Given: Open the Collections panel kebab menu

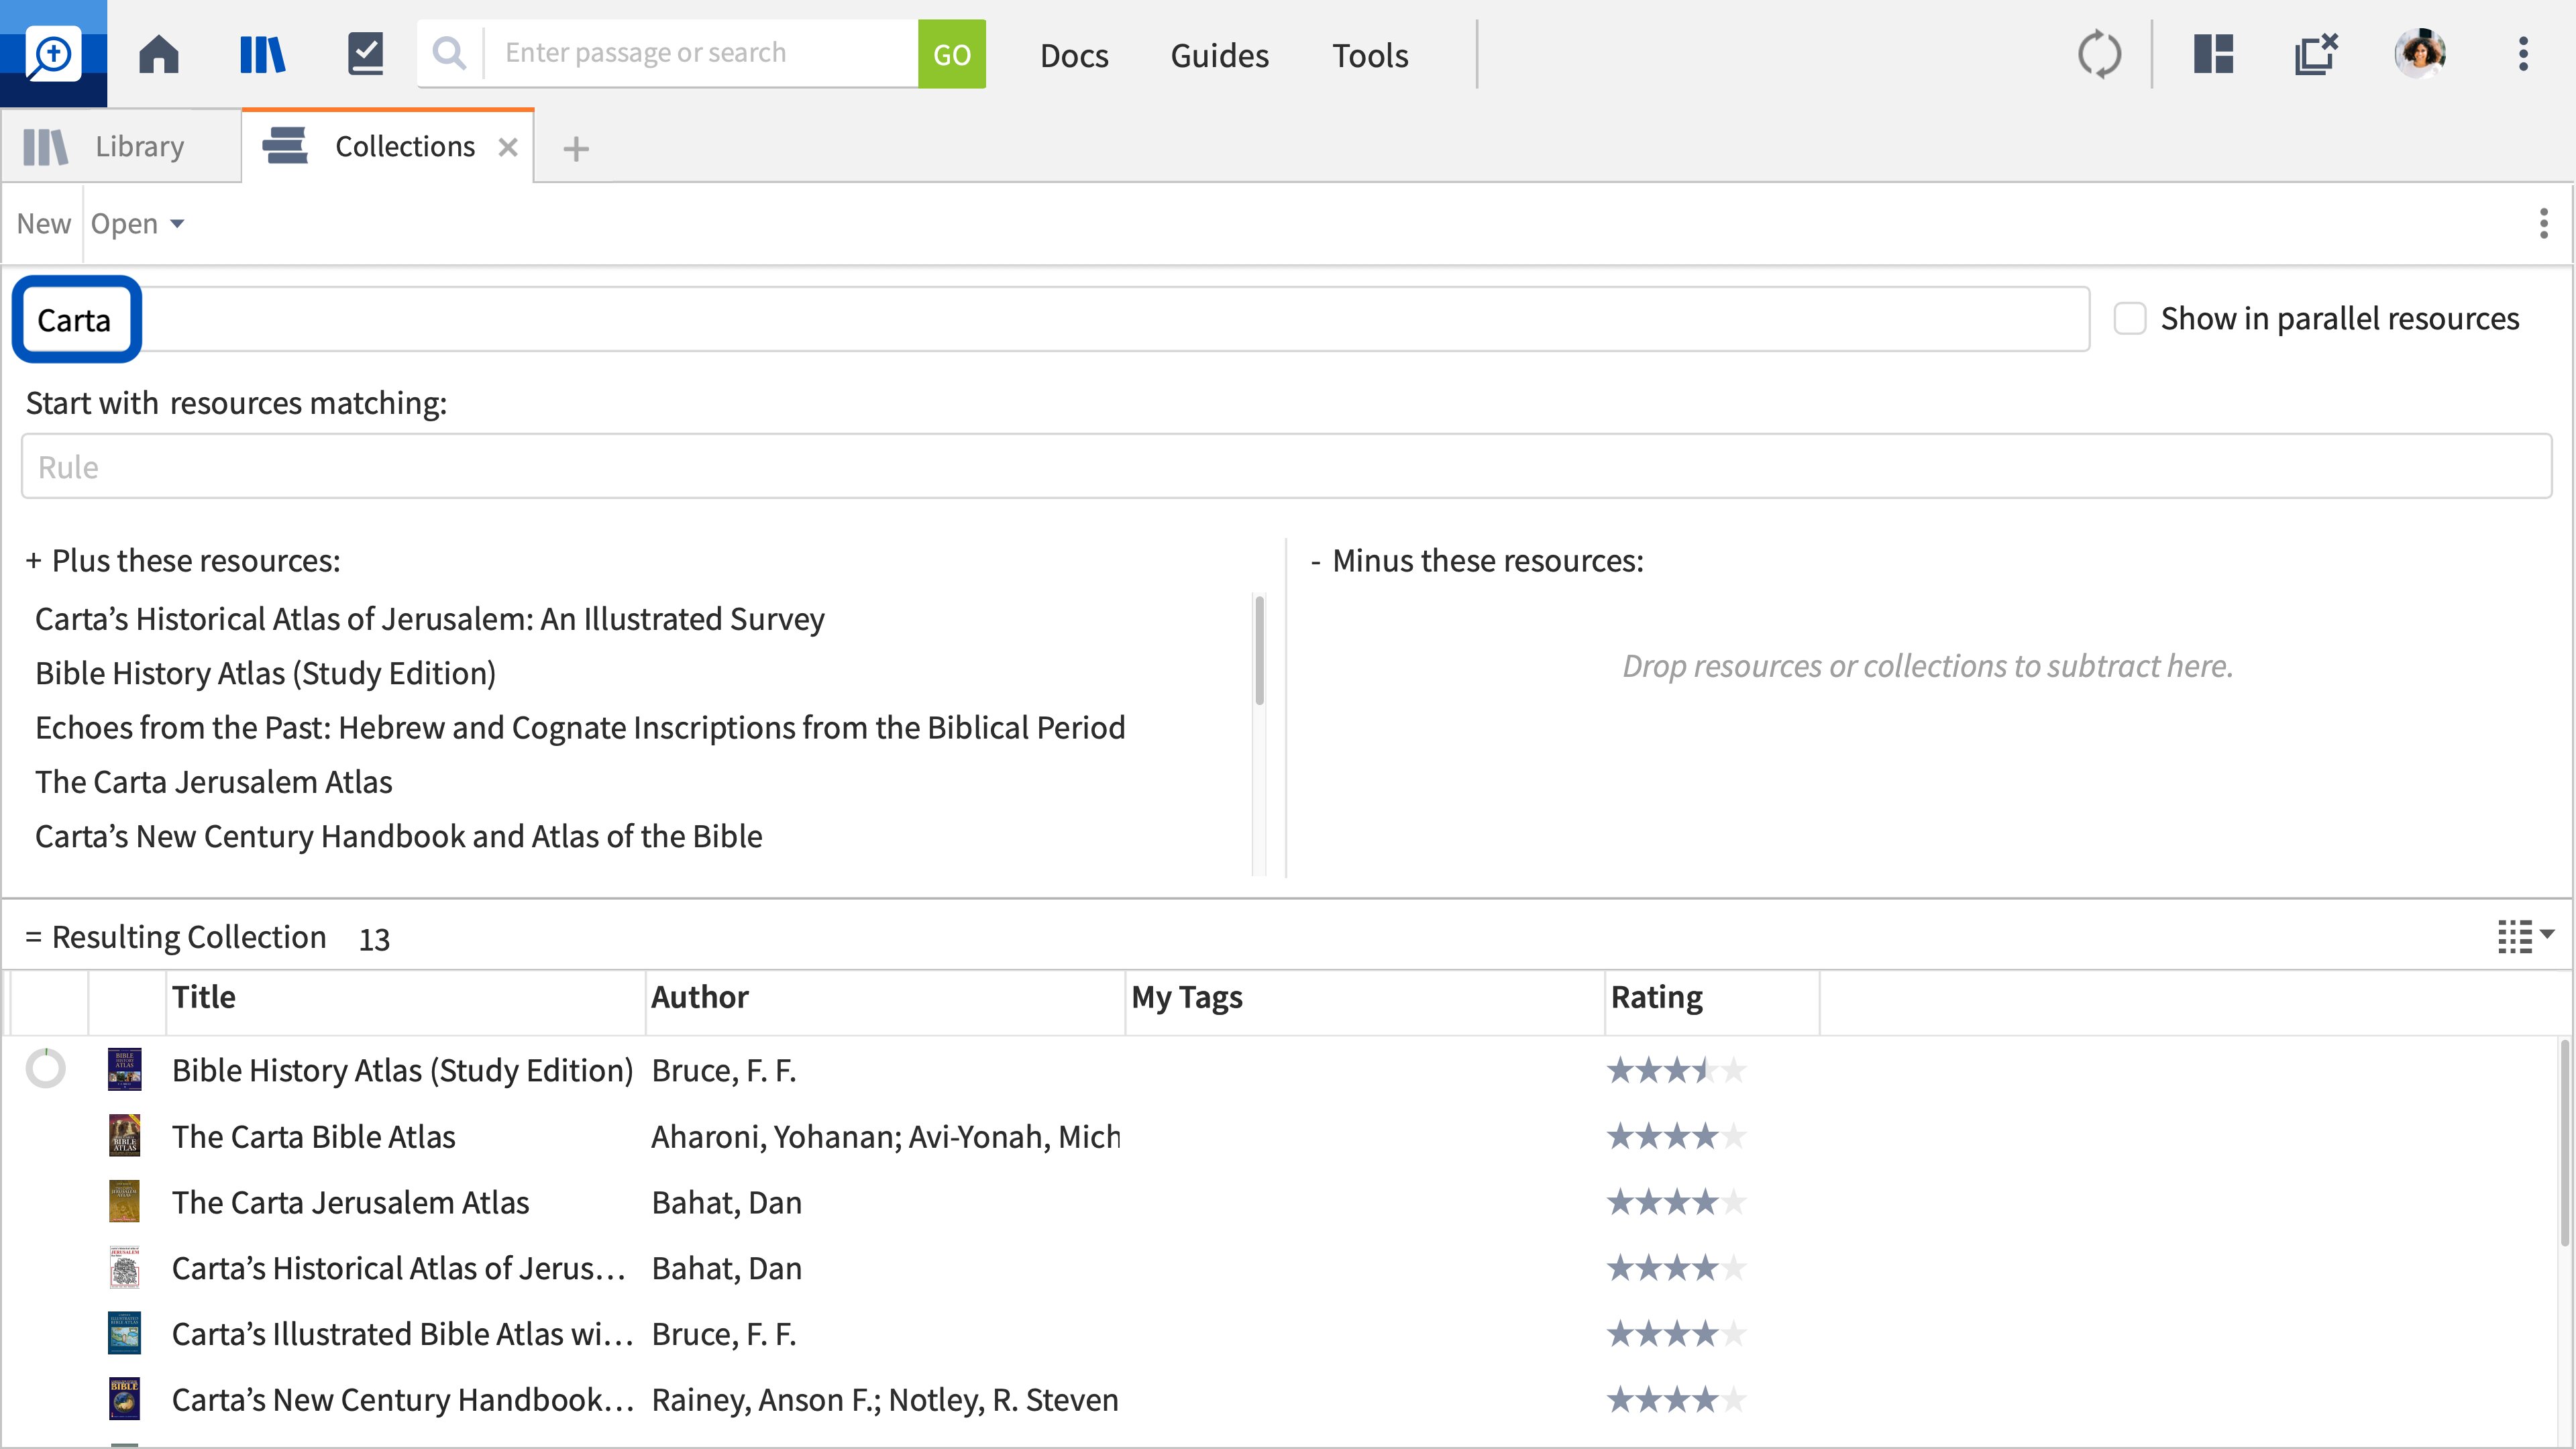Looking at the screenshot, I should [2544, 223].
